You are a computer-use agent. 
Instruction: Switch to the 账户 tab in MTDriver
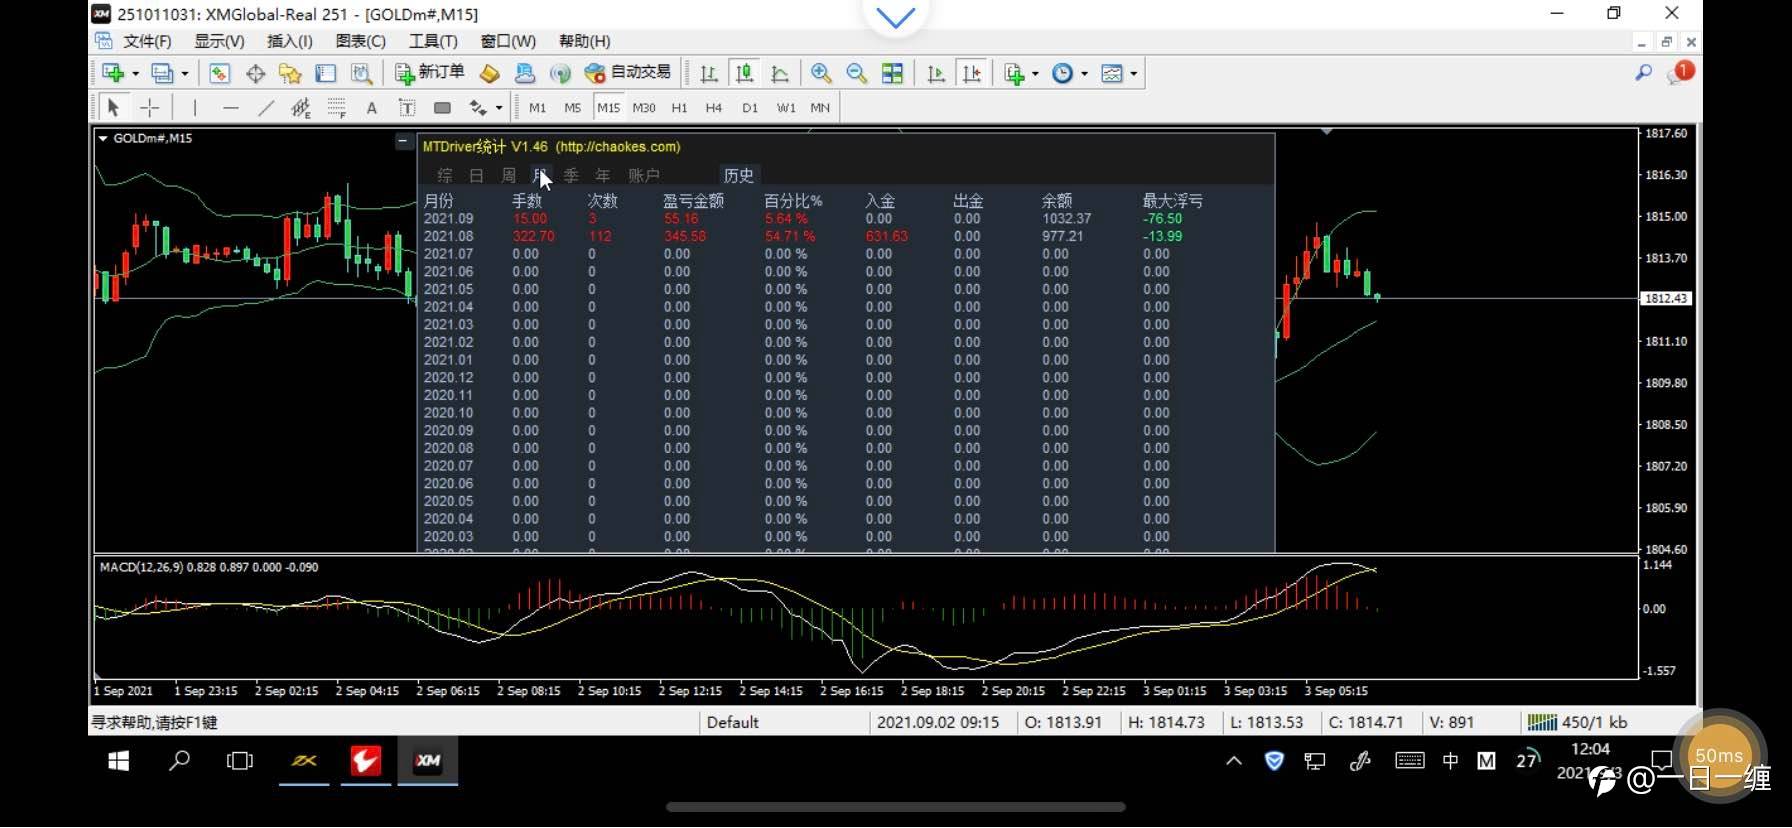click(643, 176)
